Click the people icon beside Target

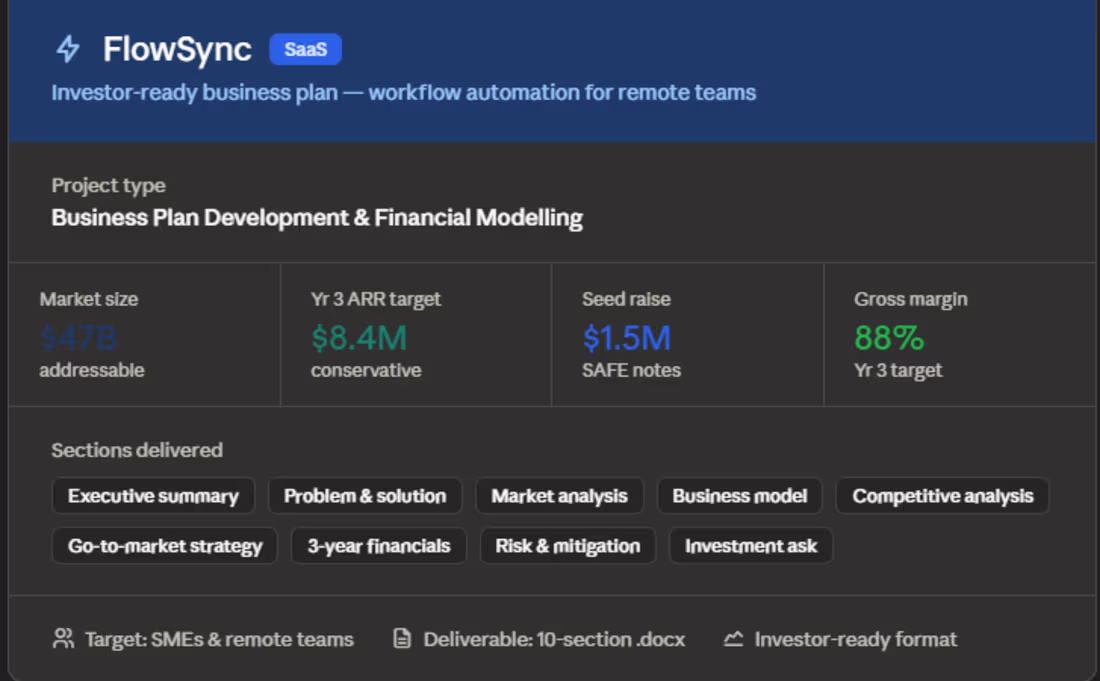click(63, 638)
